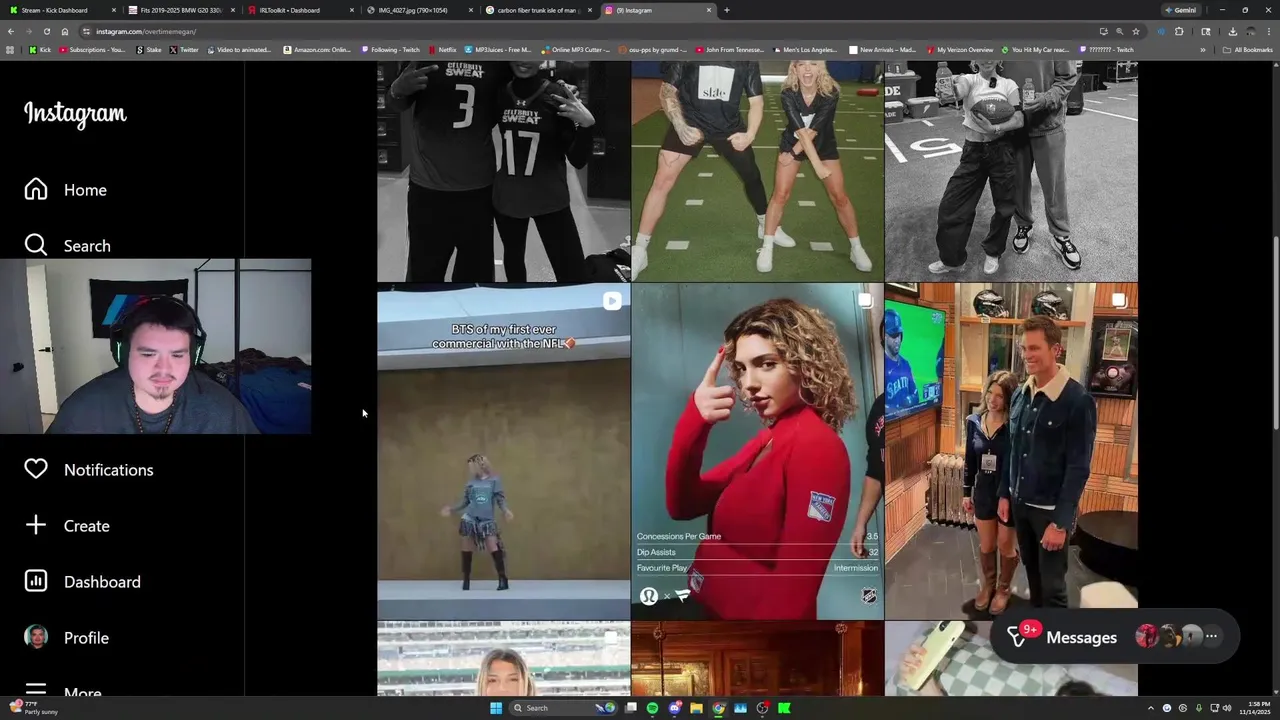Open Discord from the taskbar

[x=674, y=708]
